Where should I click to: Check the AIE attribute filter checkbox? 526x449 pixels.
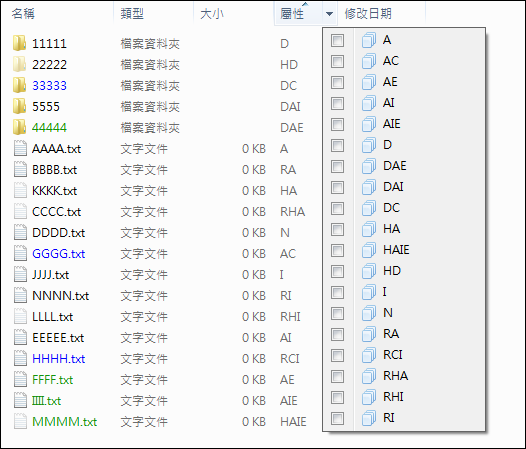point(337,124)
